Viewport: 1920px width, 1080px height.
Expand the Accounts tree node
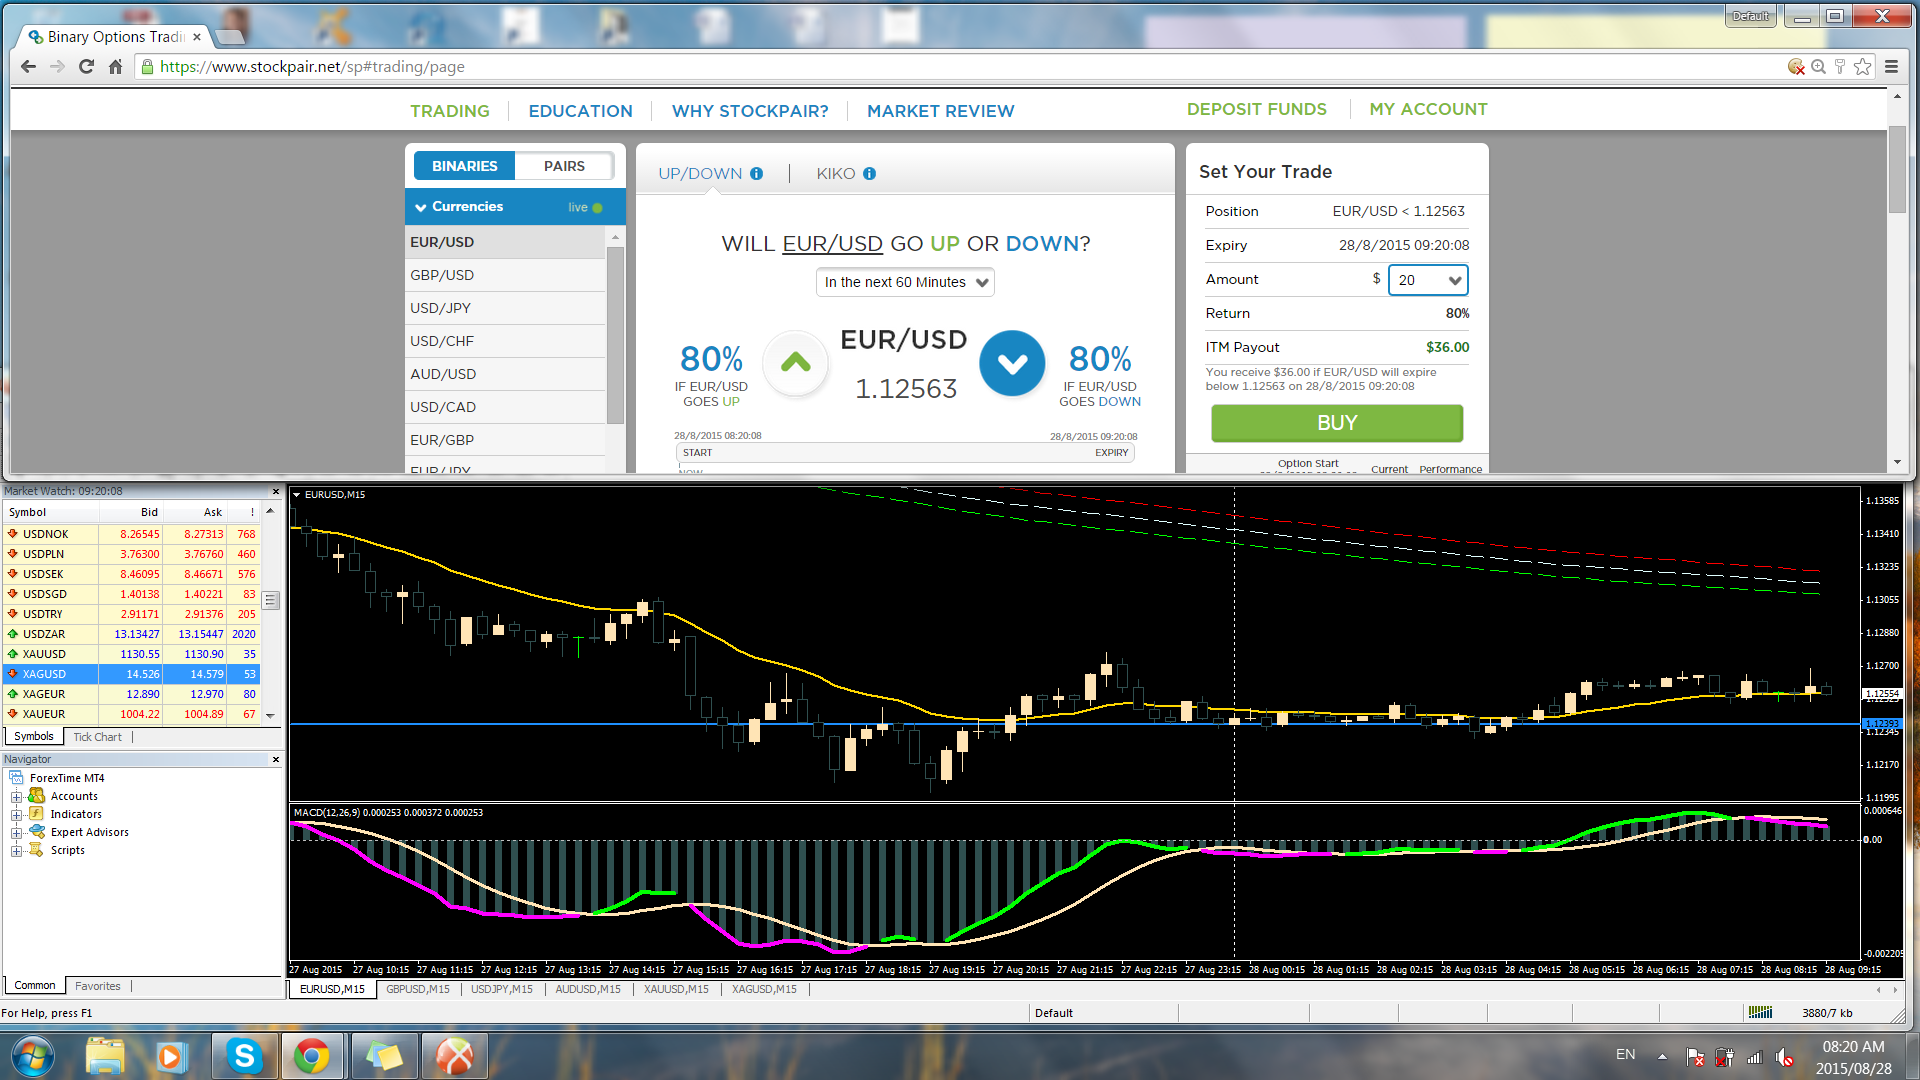pos(16,797)
